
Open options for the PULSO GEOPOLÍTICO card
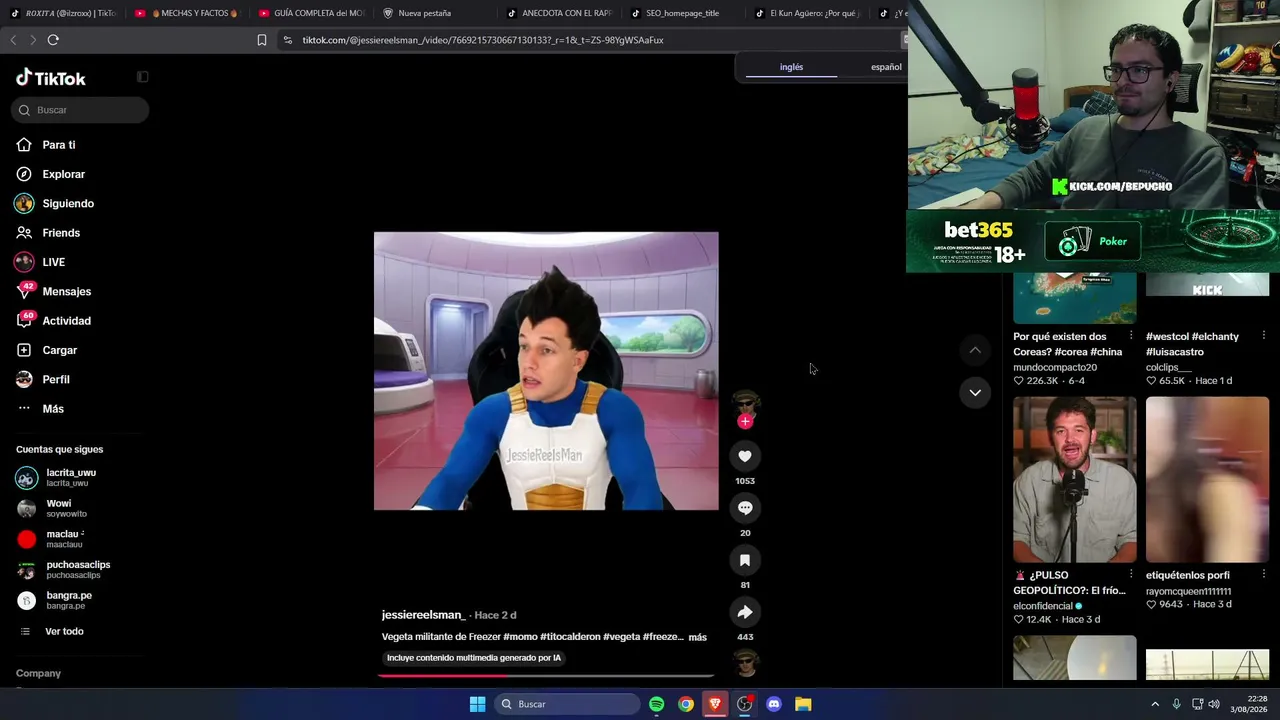pos(1131,575)
